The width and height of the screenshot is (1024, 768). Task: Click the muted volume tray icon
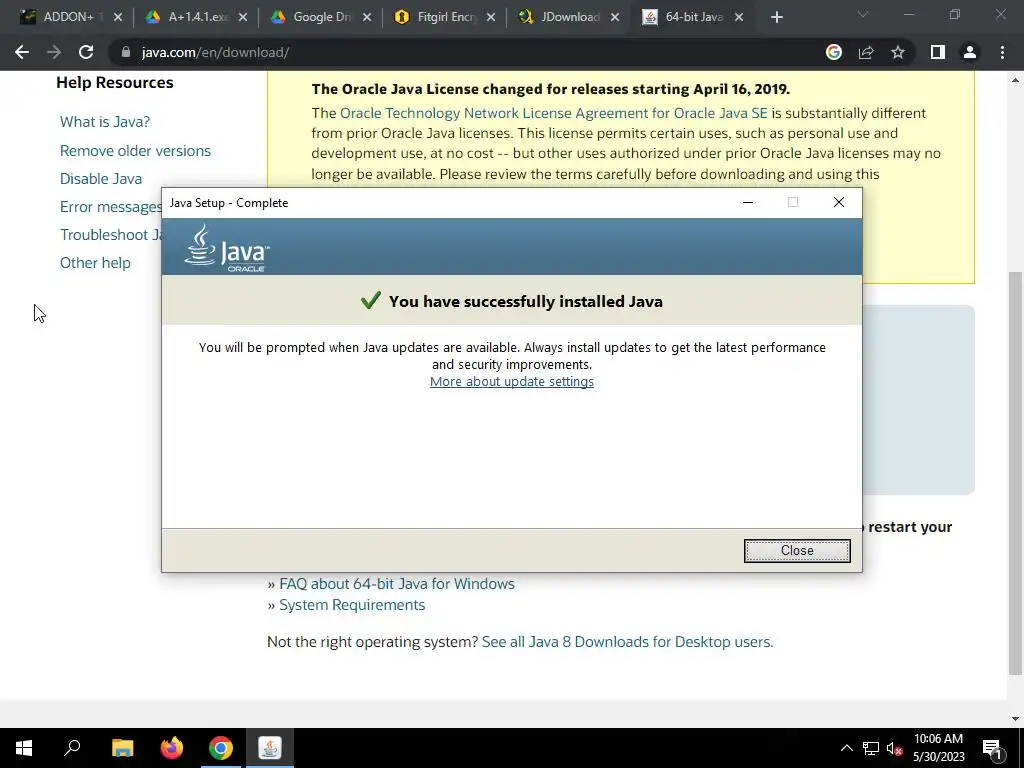pyautogui.click(x=894, y=748)
